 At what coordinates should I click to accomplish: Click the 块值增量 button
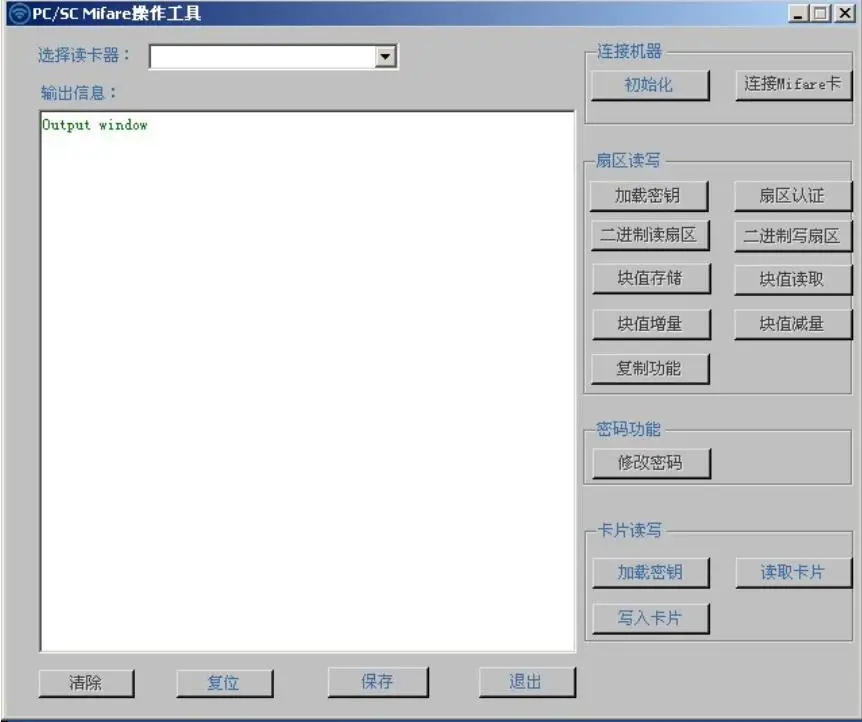click(651, 324)
